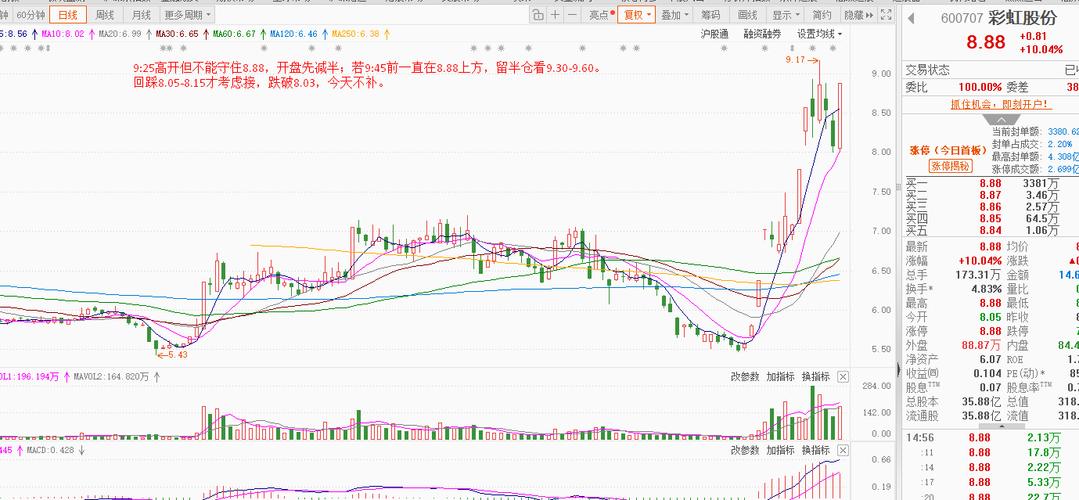Screen dimensions: 1079x500
Task: Click 改参数 in volume panel
Action: [x=745, y=377]
